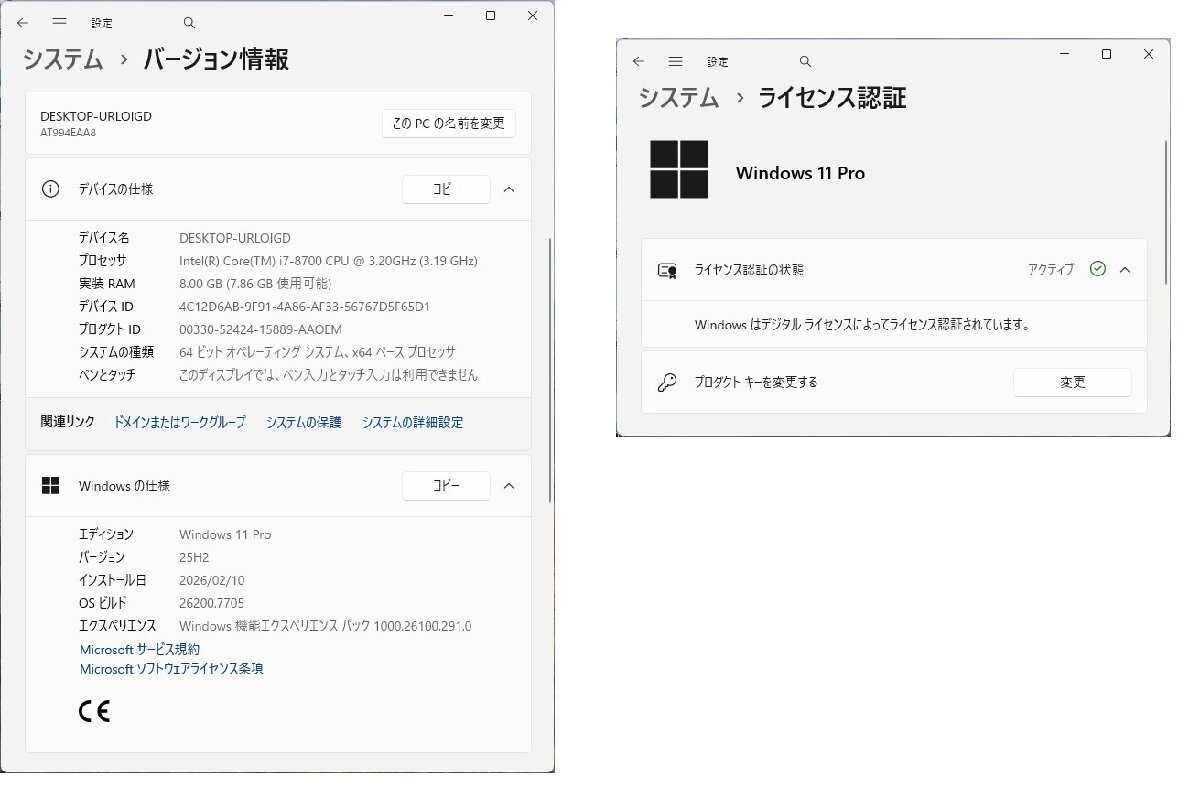
Task: Collapse the デバイスの仕様 section
Action: click(x=509, y=189)
